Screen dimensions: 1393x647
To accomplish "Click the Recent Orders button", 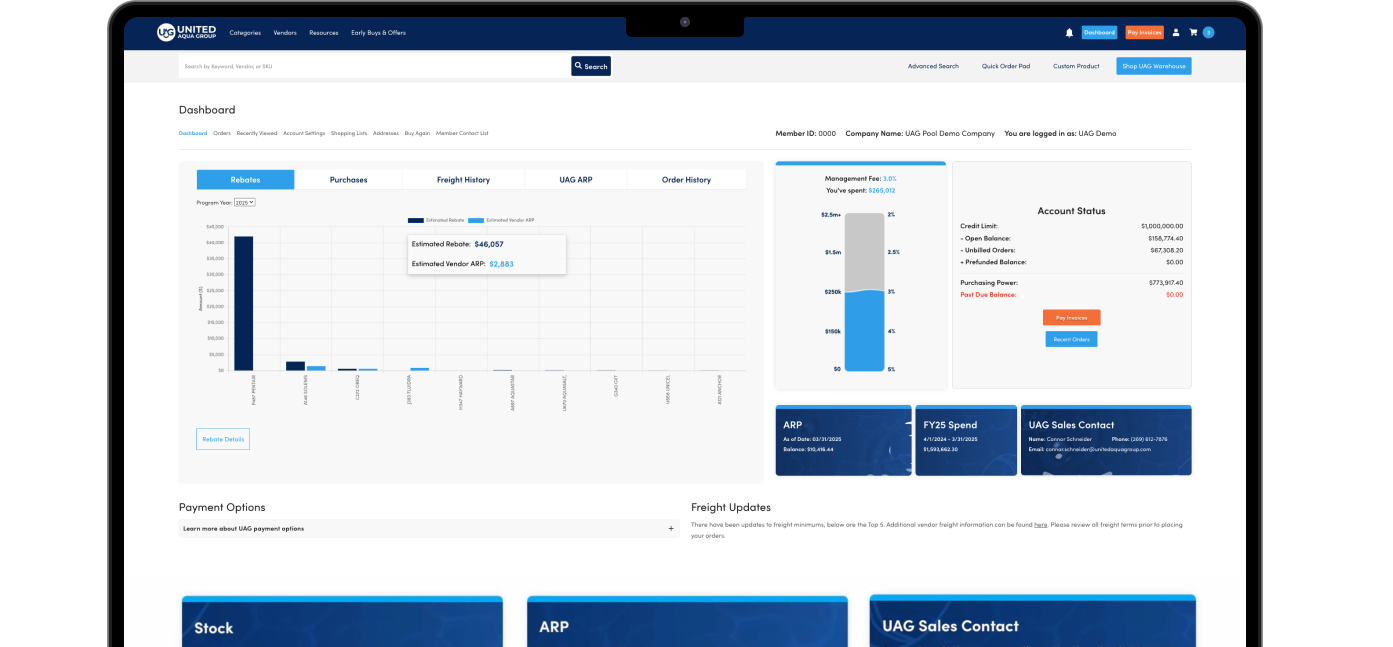I will (x=1071, y=339).
